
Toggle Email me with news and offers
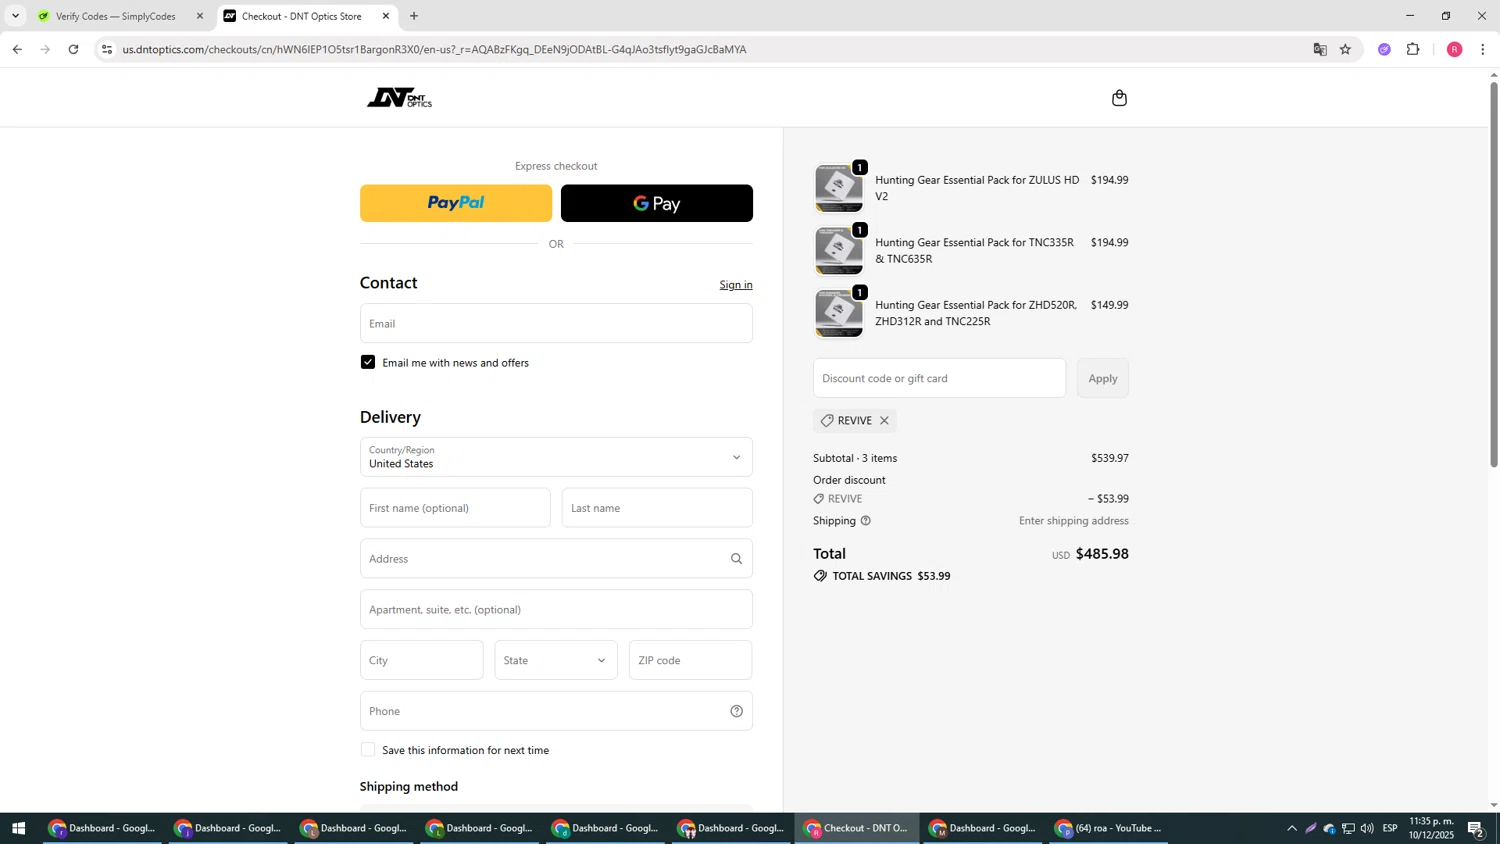coord(368,363)
